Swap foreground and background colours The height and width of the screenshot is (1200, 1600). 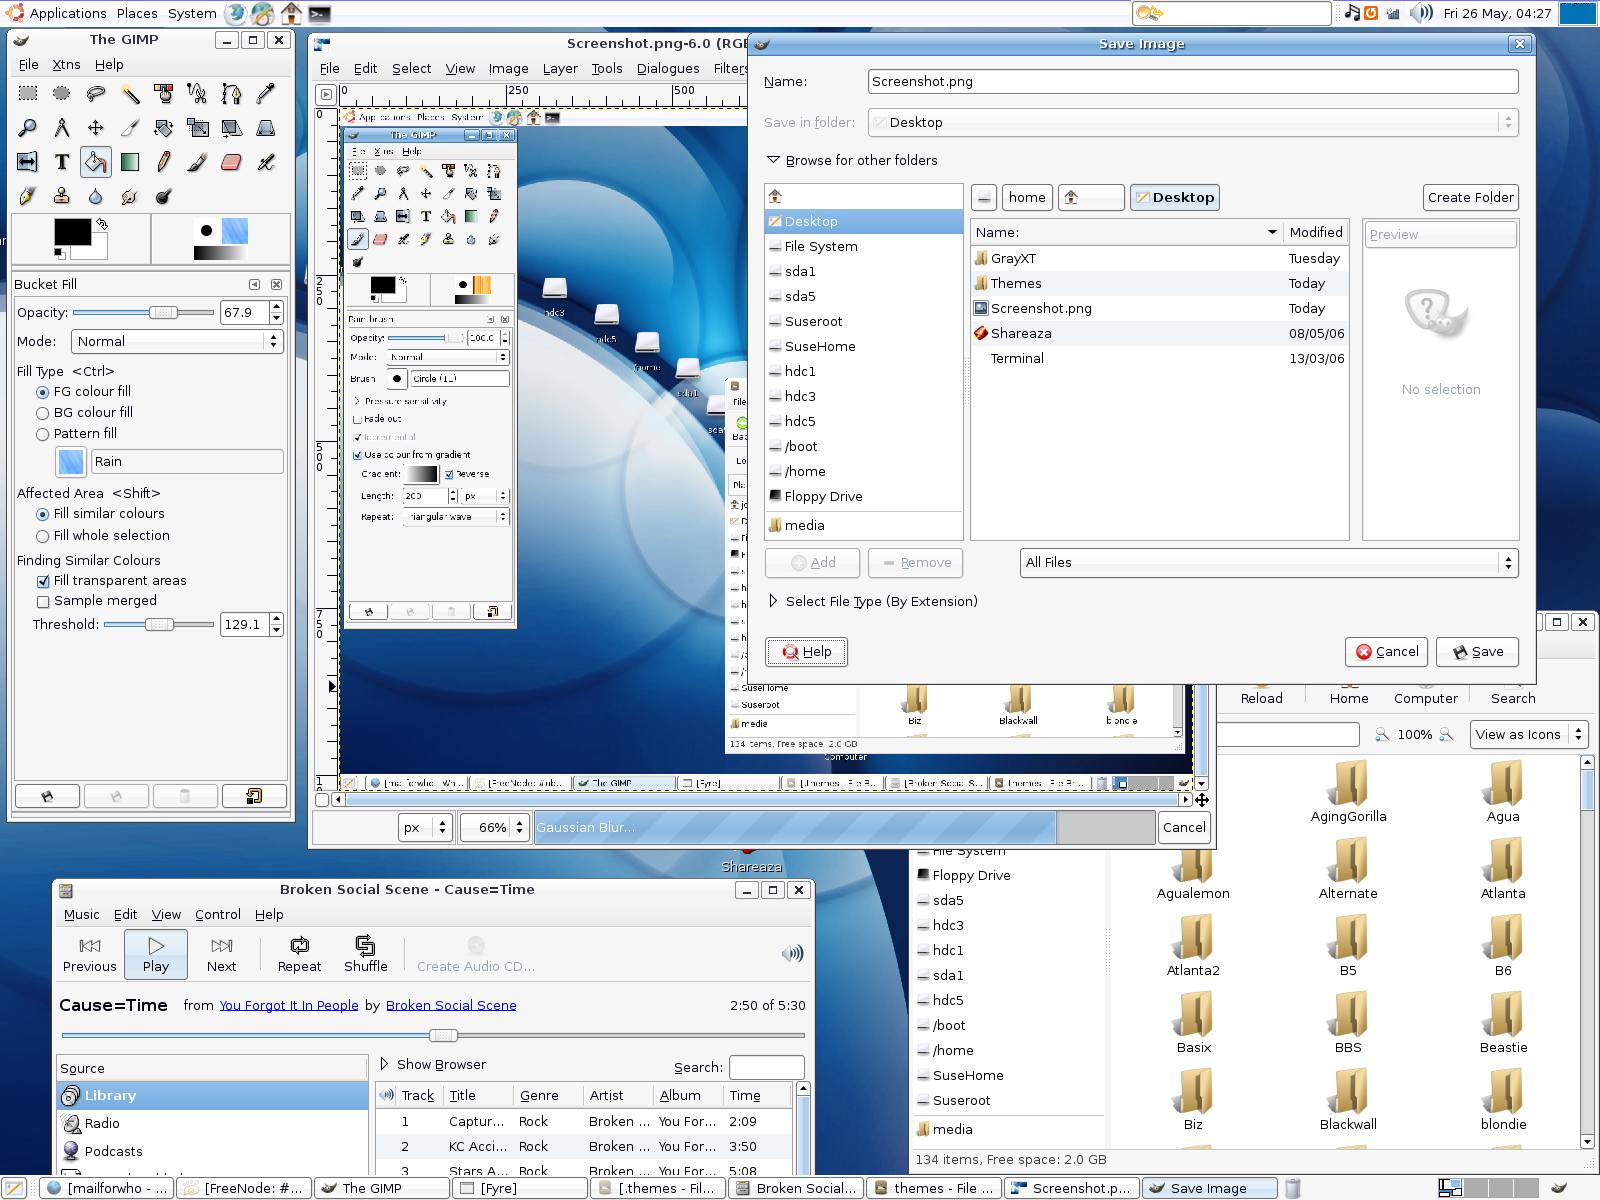102,224
